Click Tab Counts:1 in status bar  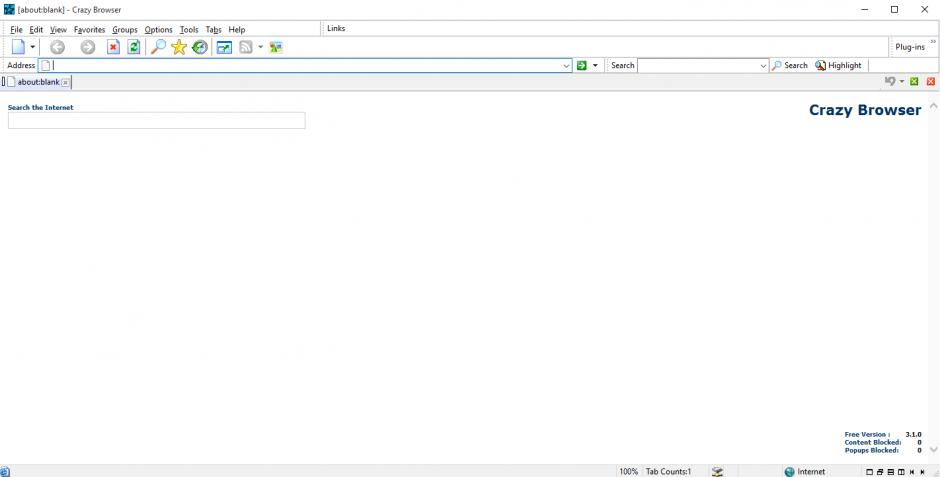(x=668, y=472)
